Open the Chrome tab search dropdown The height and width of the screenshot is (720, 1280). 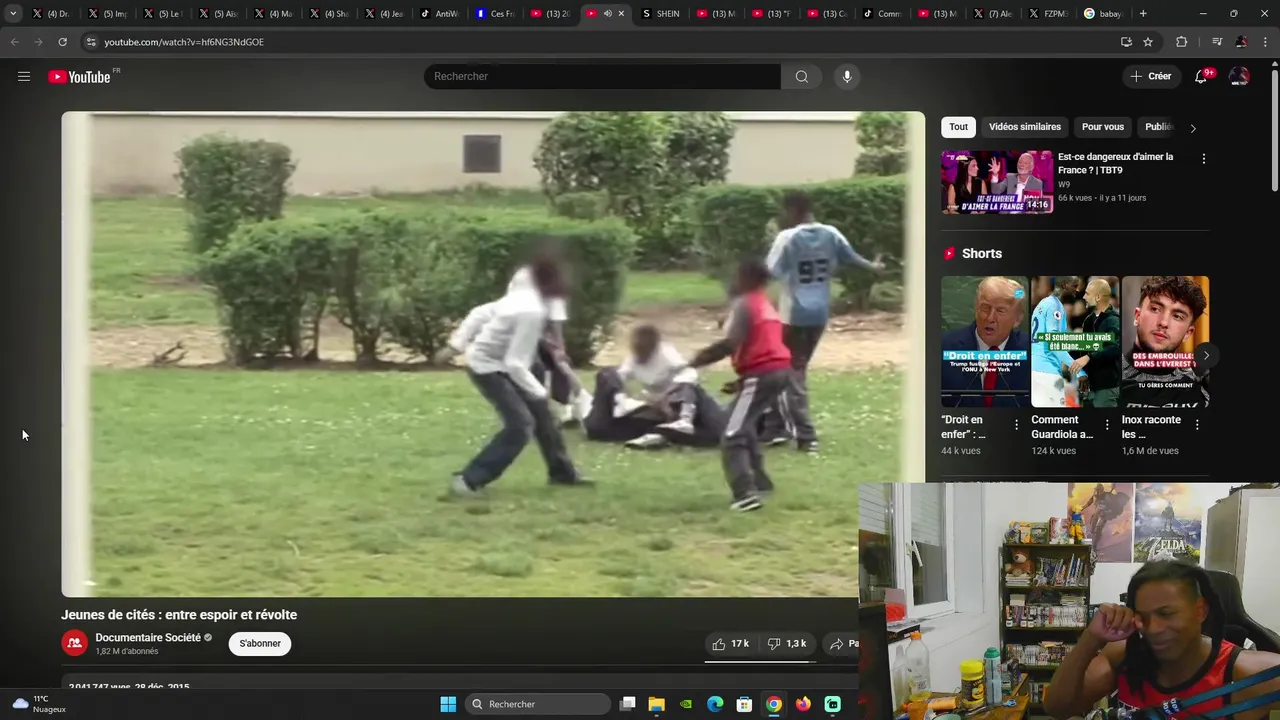click(x=13, y=14)
